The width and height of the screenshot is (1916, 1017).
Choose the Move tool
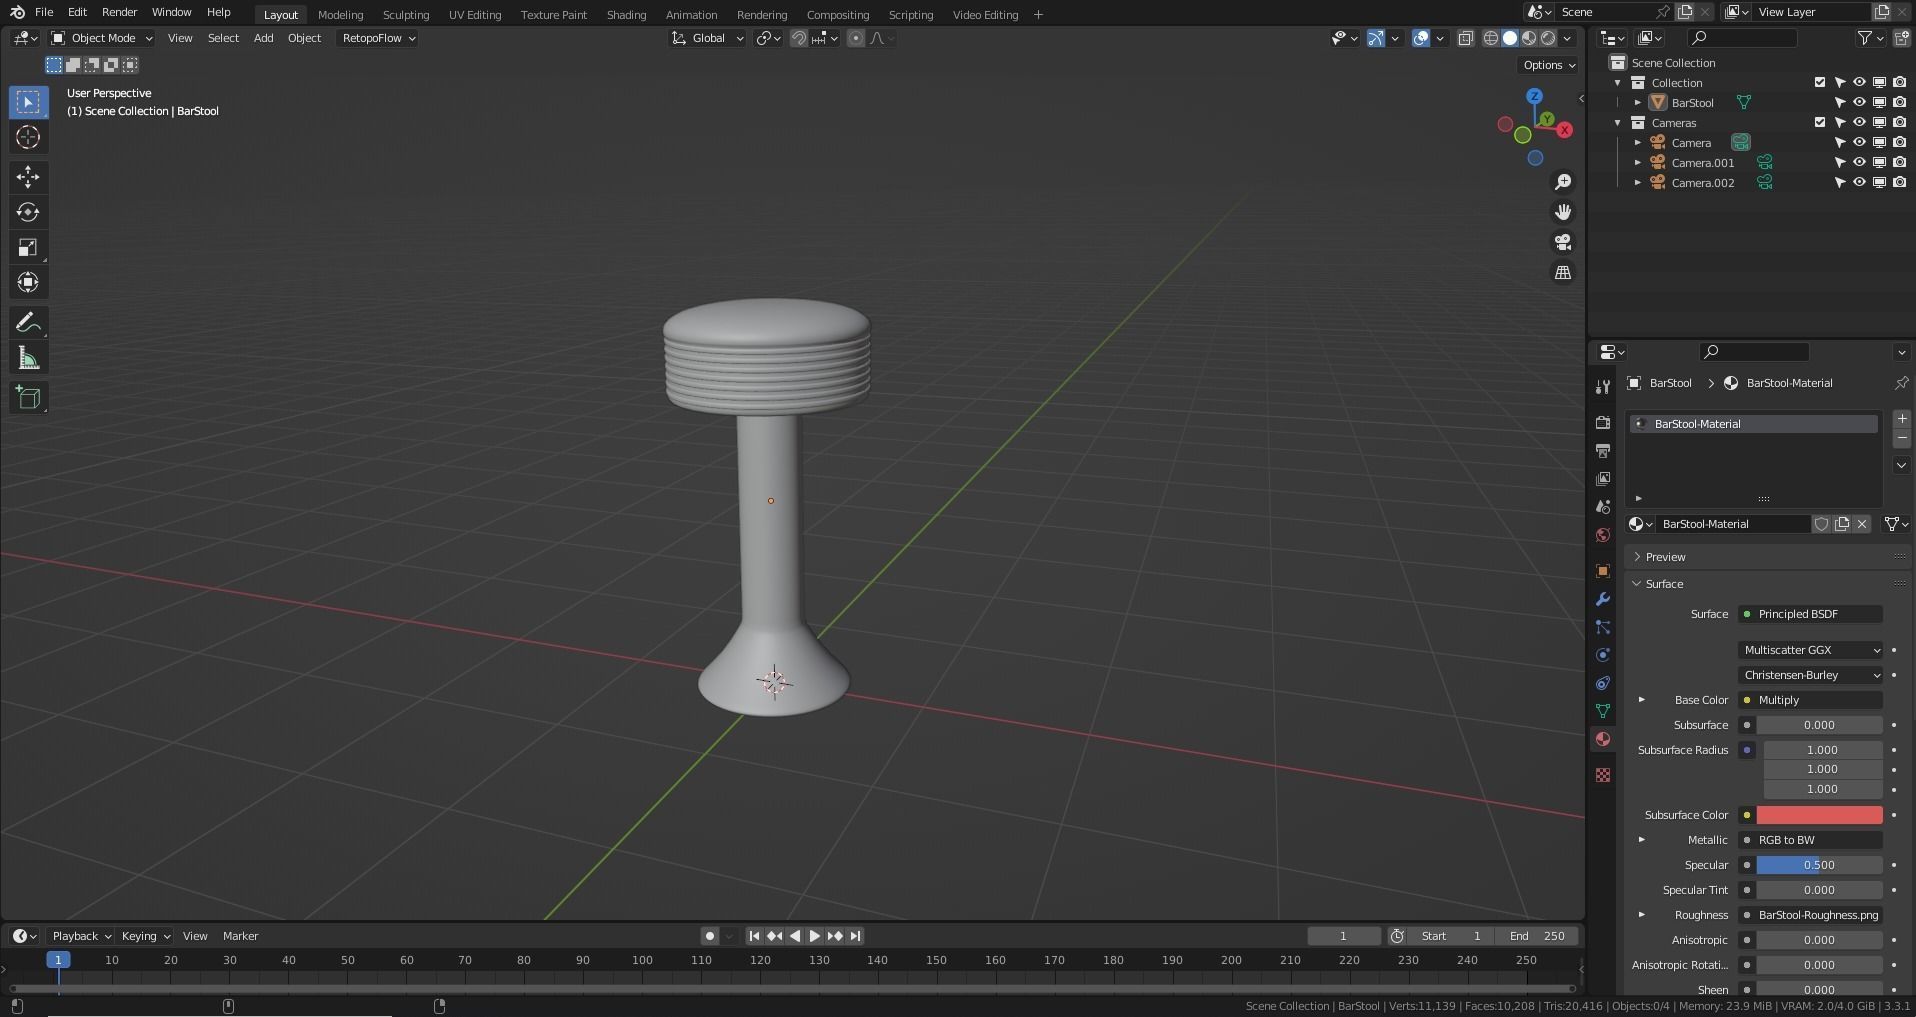point(28,177)
